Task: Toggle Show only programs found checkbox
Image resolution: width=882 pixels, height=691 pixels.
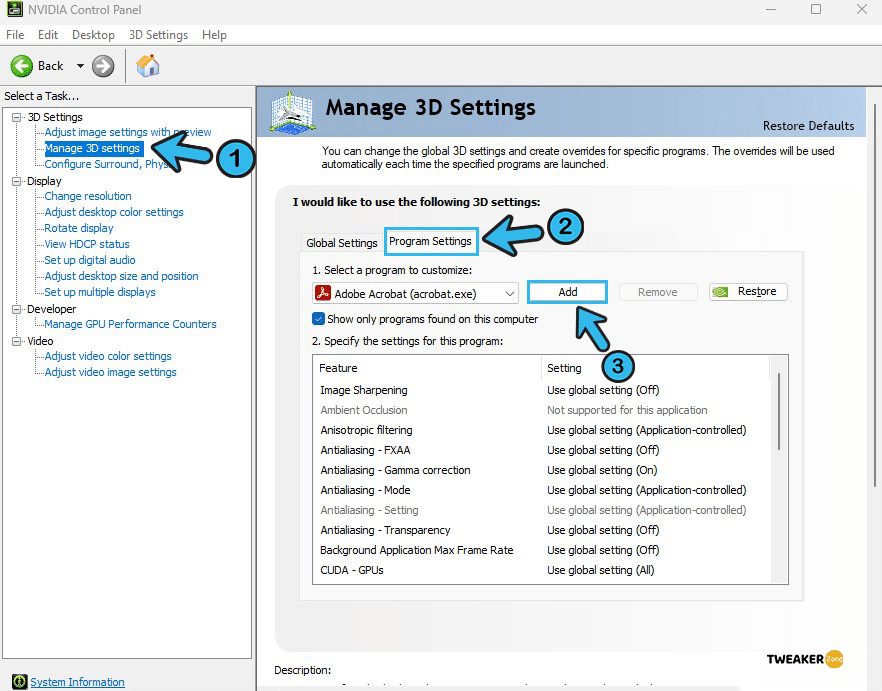Action: click(318, 318)
